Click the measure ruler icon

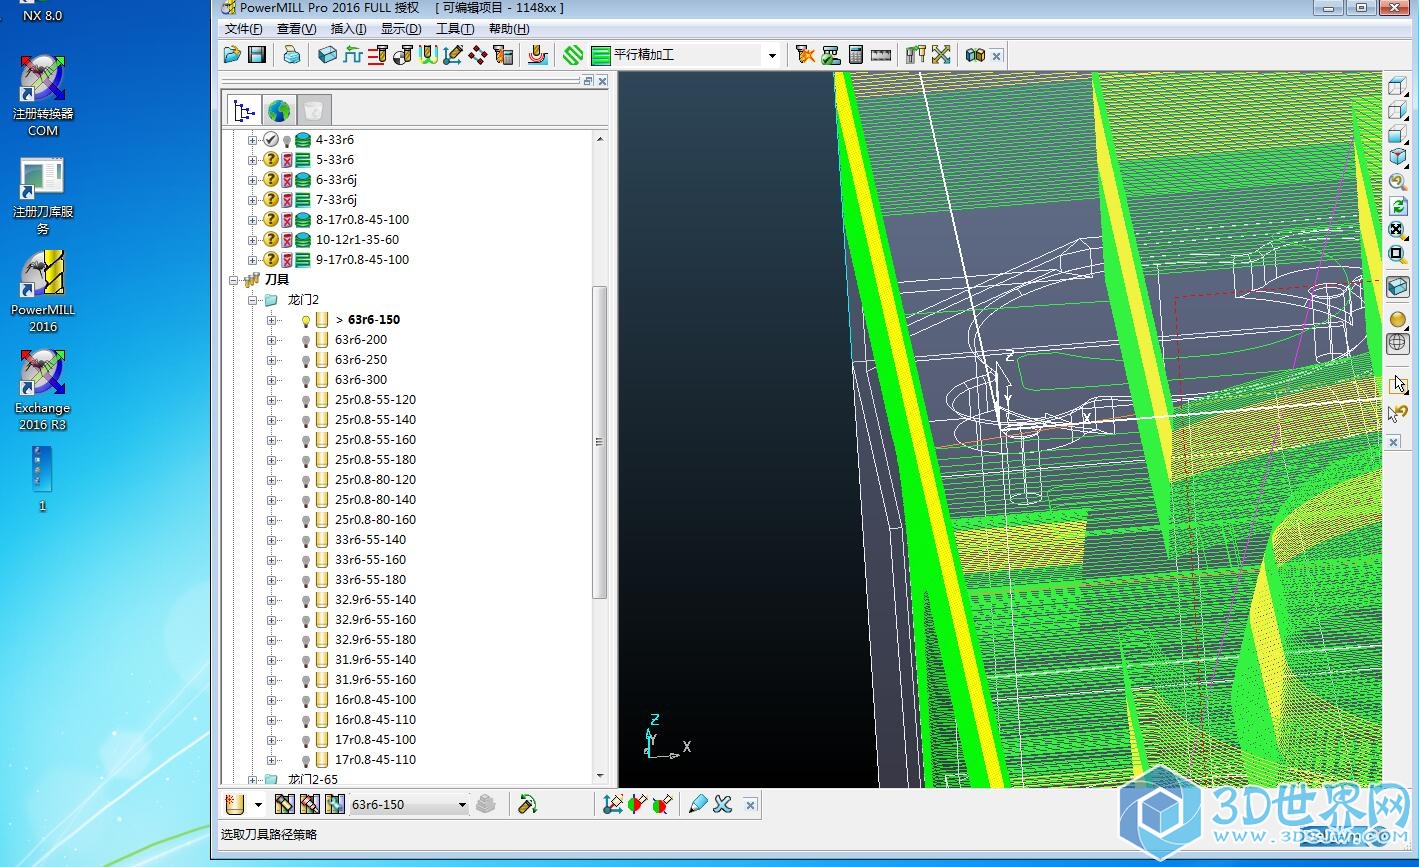[x=881, y=55]
